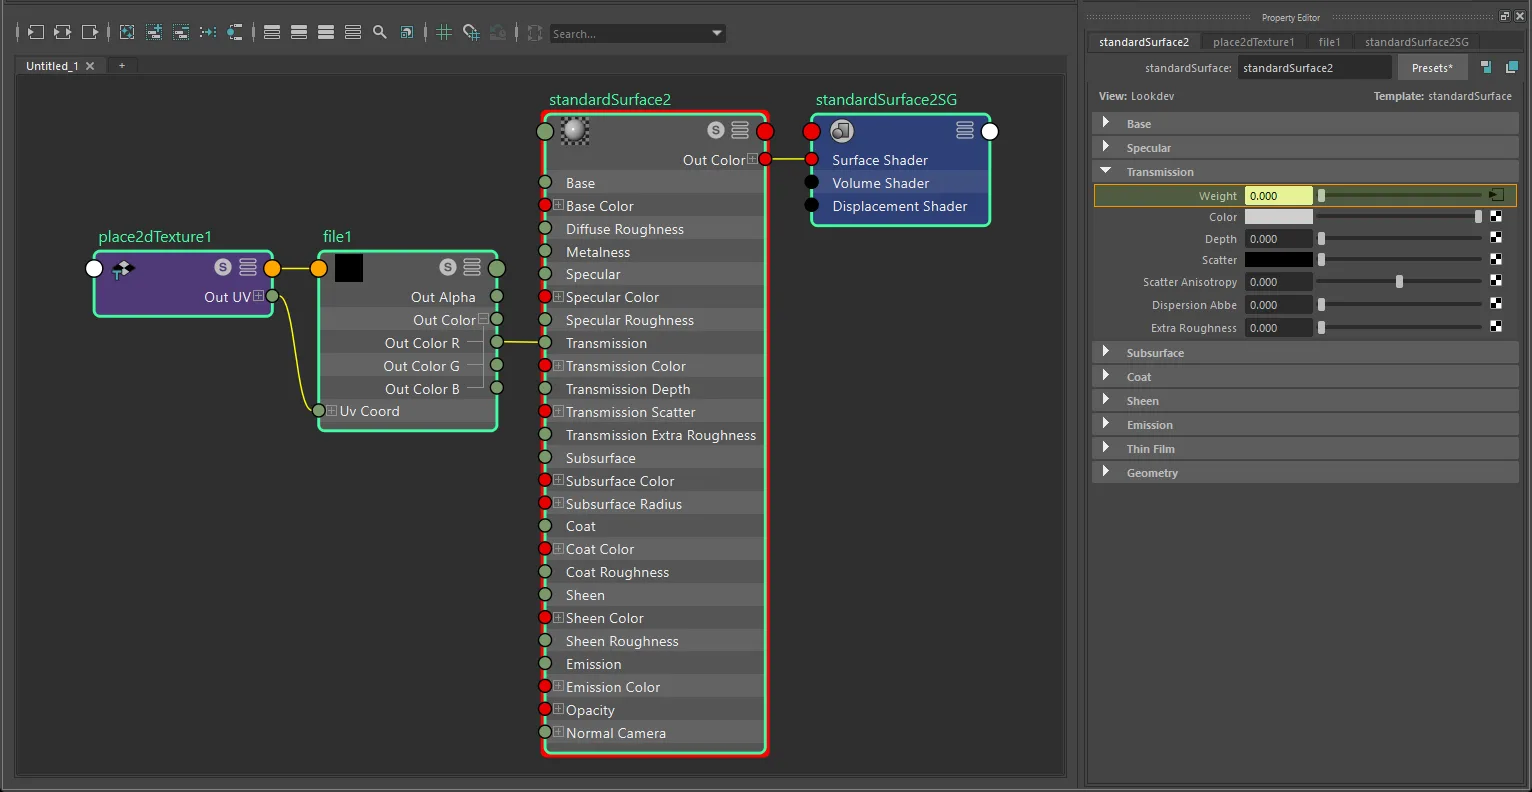Expand the Geometry section
The height and width of the screenshot is (792, 1532).
[1106, 471]
